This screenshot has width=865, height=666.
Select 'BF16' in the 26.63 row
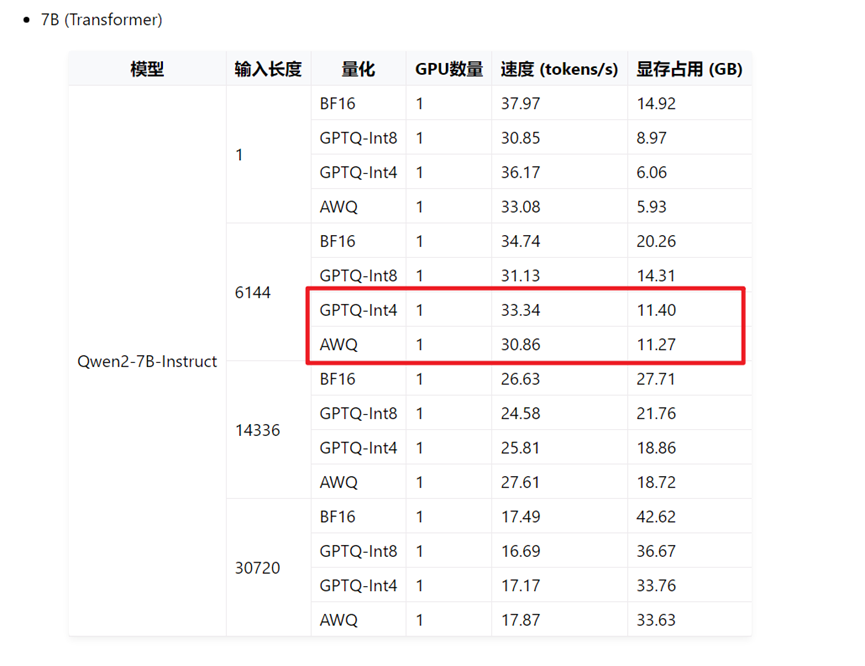pyautogui.click(x=337, y=379)
